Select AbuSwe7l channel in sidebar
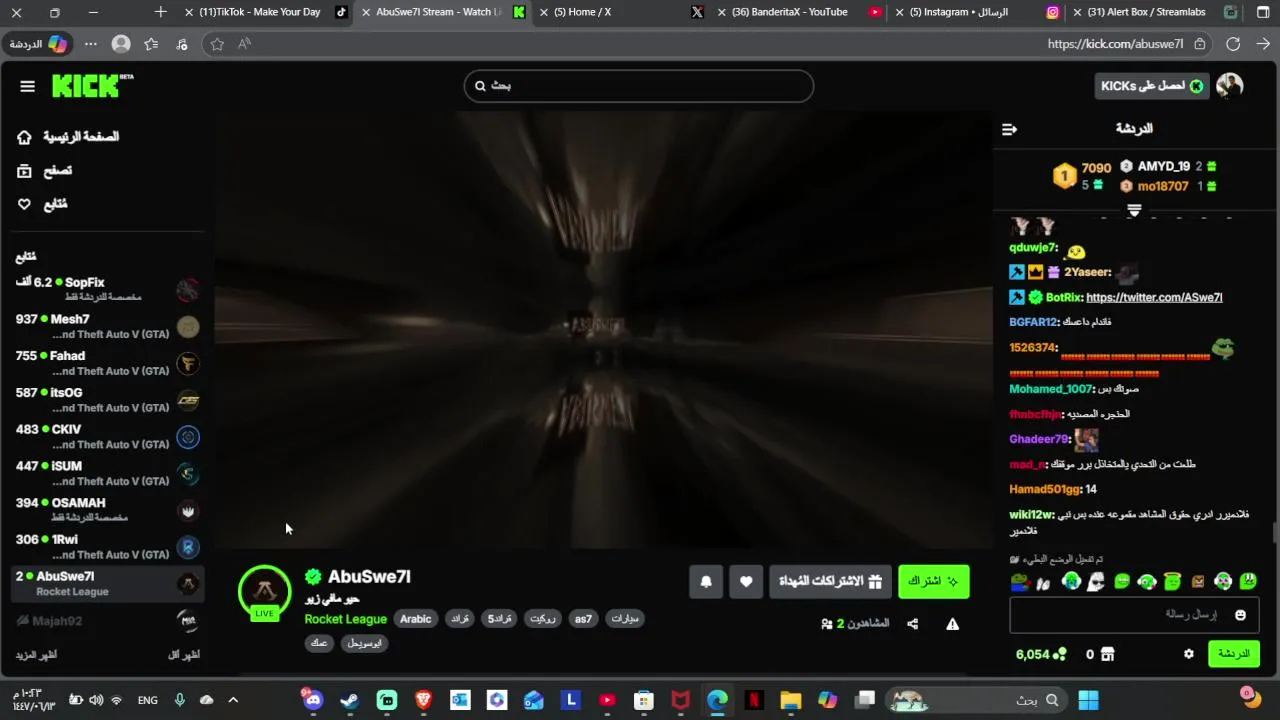 coord(107,584)
